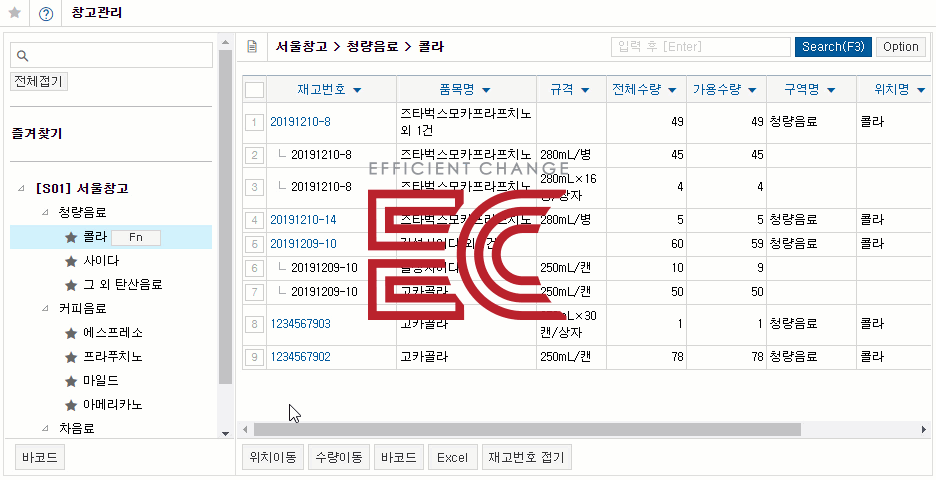Click the Fn button on 콜라 row

point(136,238)
